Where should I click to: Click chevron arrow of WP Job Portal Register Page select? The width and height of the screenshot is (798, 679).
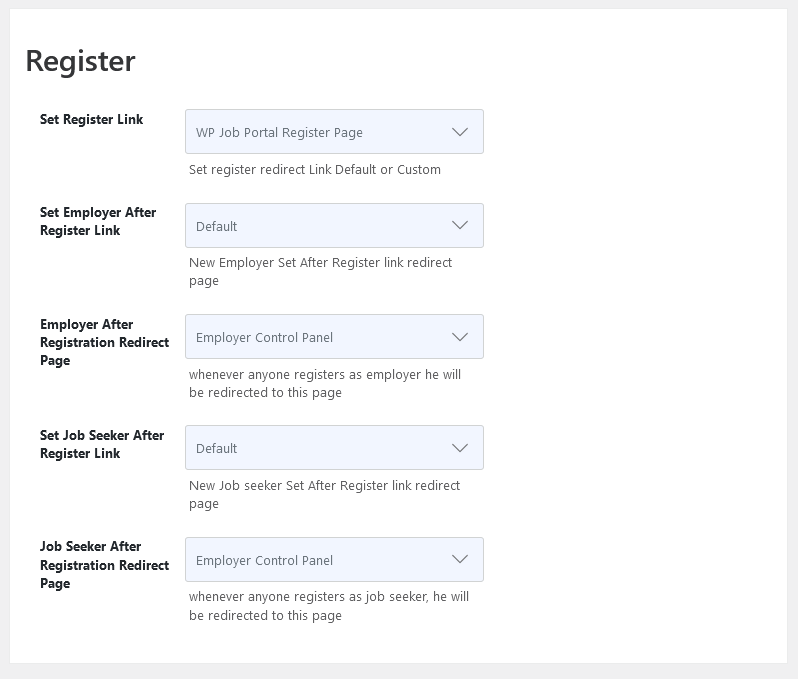click(x=460, y=132)
